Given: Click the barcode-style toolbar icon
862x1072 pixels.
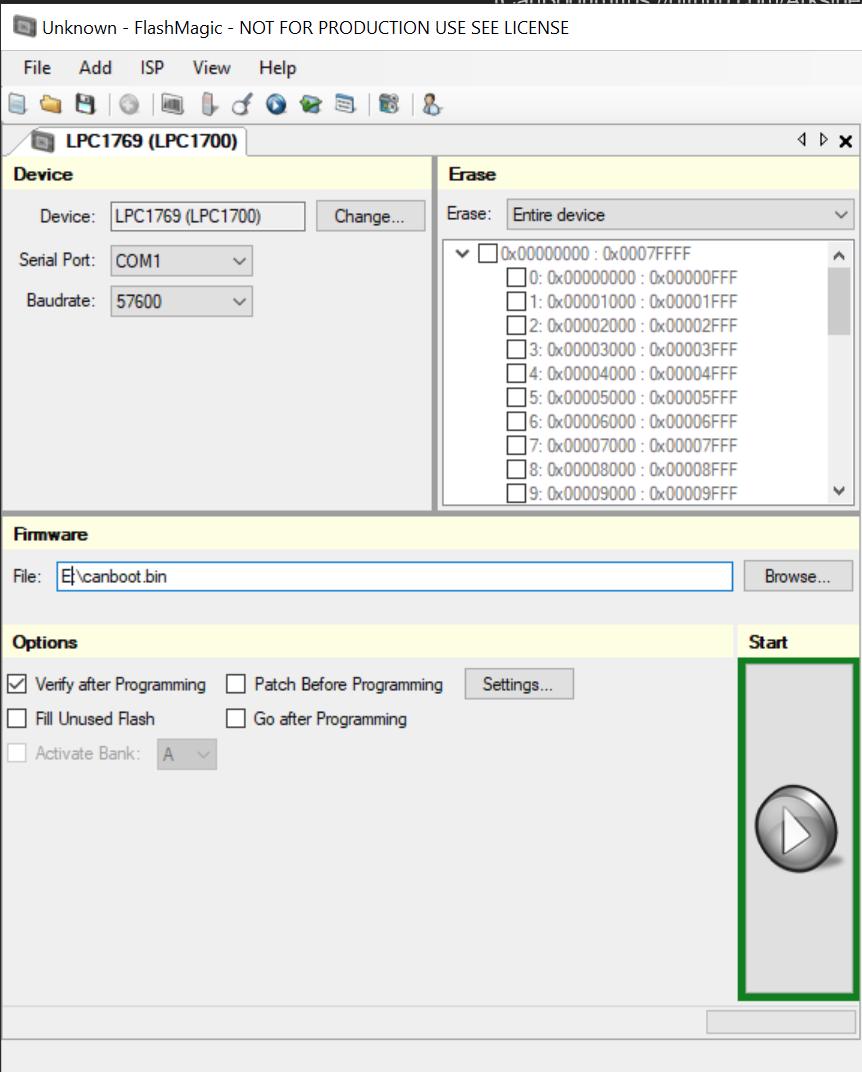Looking at the screenshot, I should [x=172, y=103].
